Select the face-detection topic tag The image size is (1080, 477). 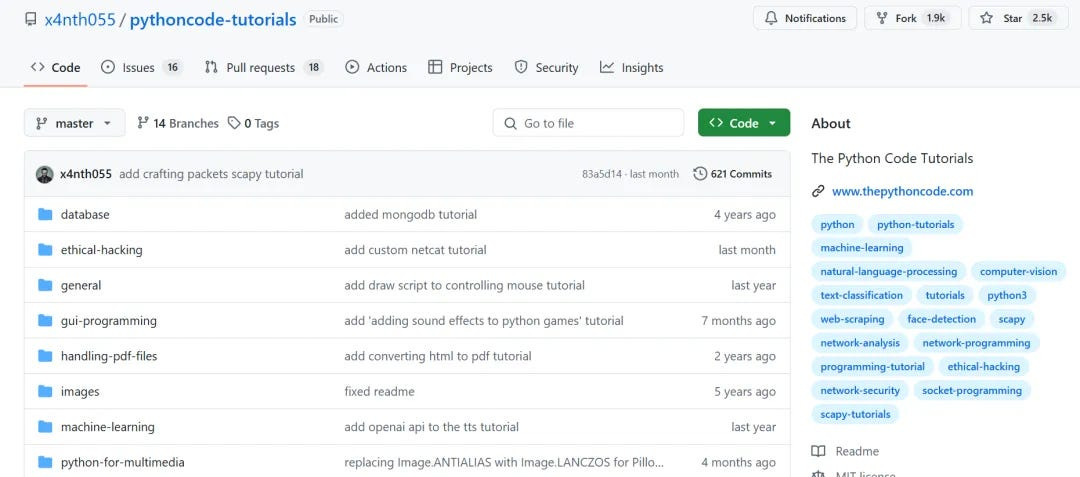941,319
